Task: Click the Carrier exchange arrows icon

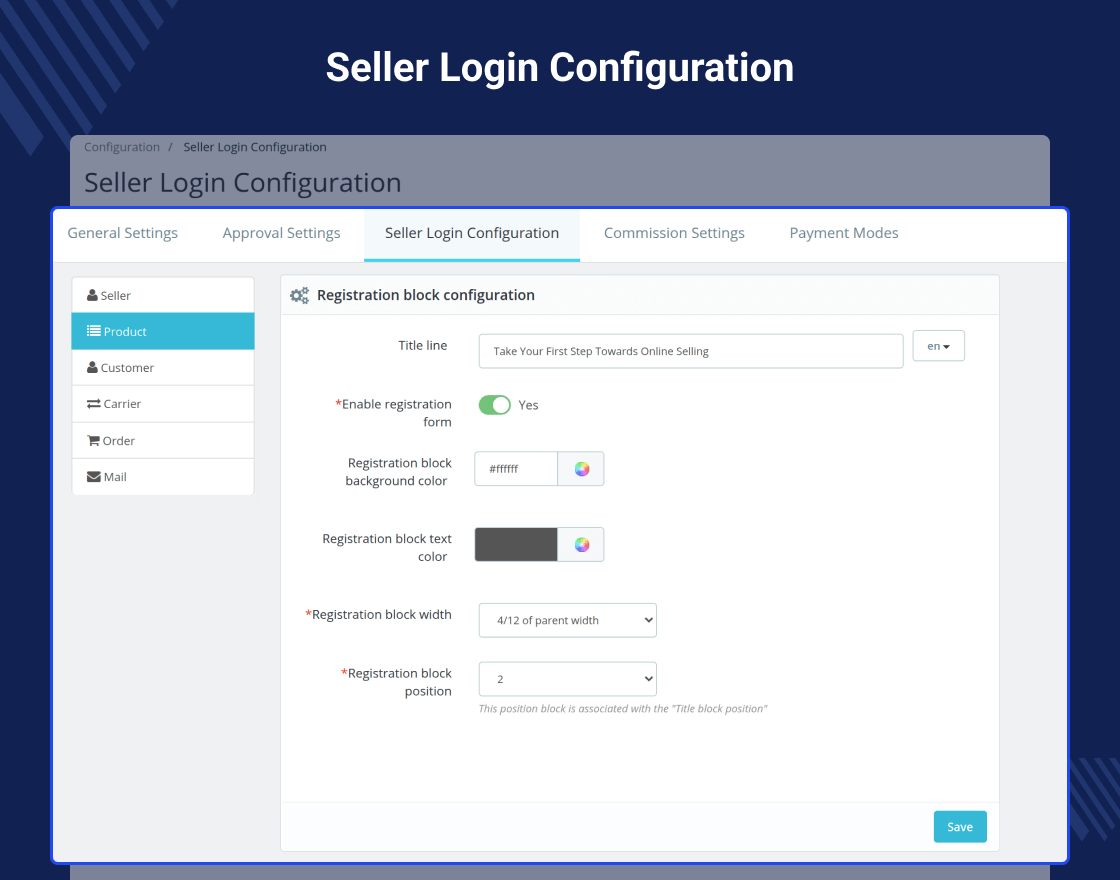Action: point(94,404)
